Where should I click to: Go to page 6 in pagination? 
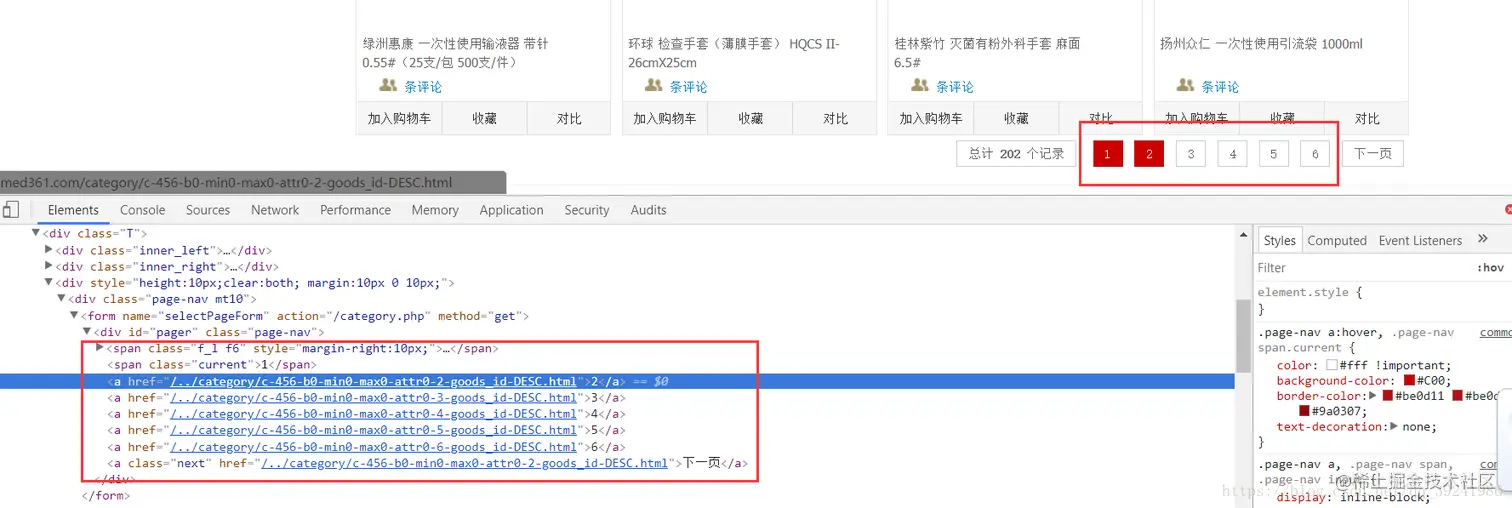coord(1315,154)
